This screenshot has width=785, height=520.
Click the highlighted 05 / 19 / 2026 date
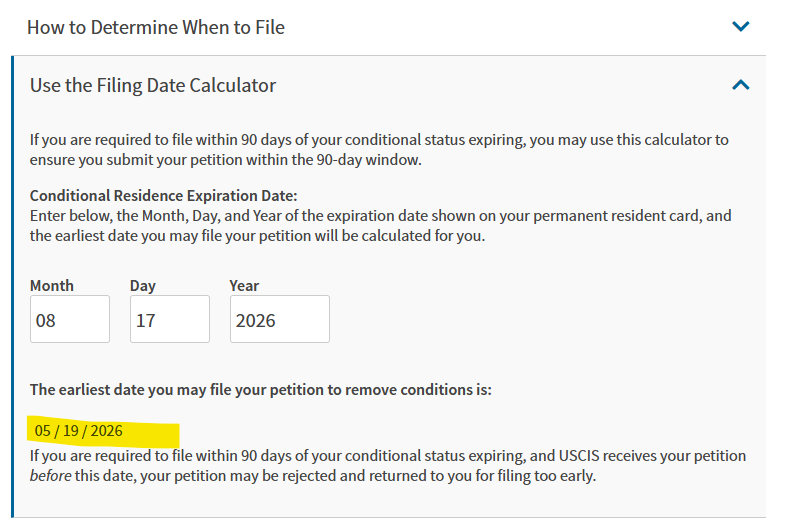[79, 431]
